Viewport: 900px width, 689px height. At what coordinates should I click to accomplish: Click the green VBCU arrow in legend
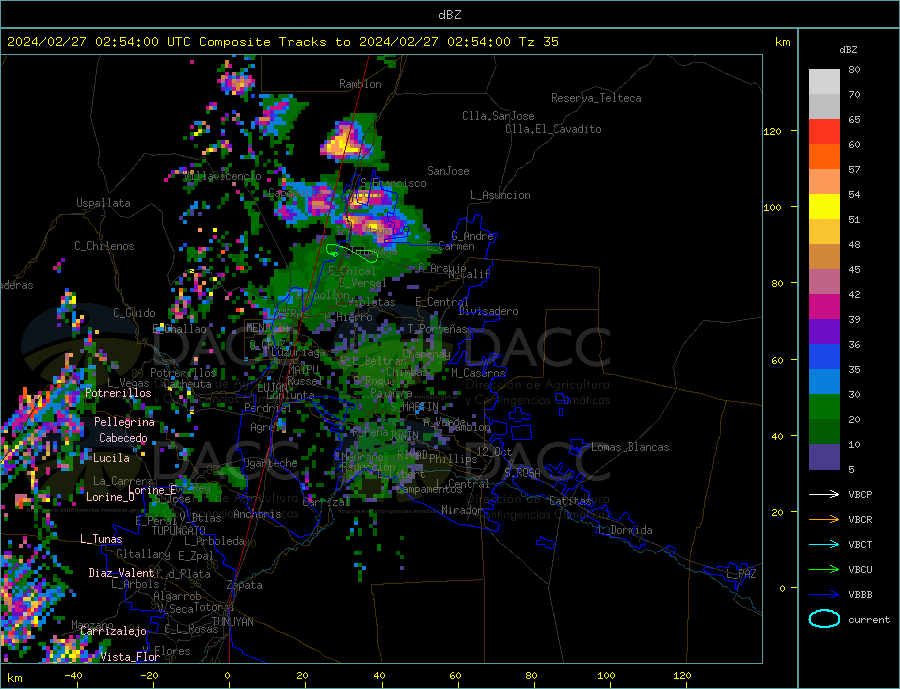(824, 570)
